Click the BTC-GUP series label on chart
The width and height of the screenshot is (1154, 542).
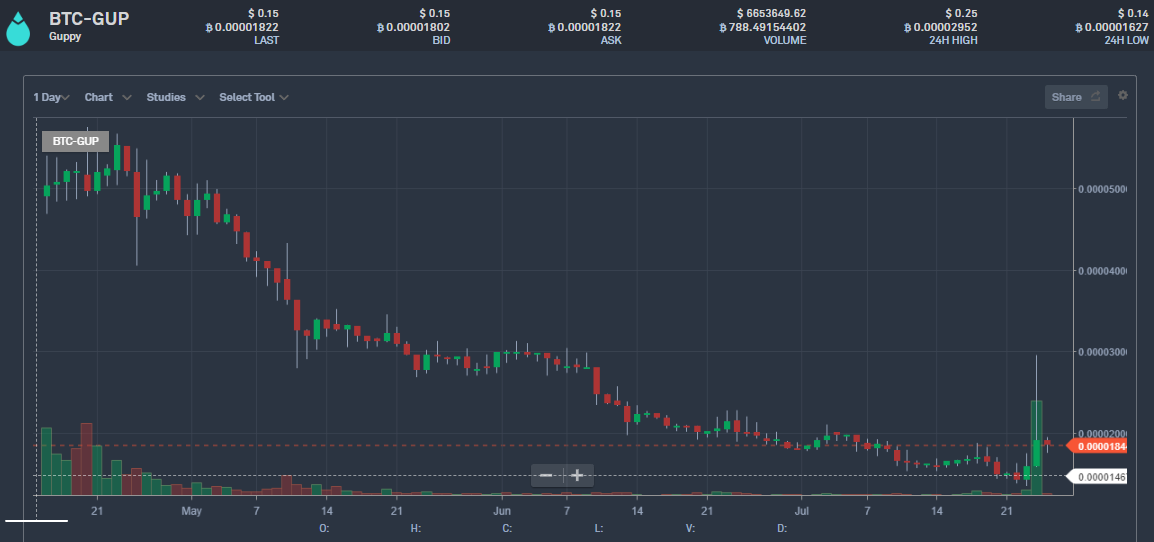[75, 142]
